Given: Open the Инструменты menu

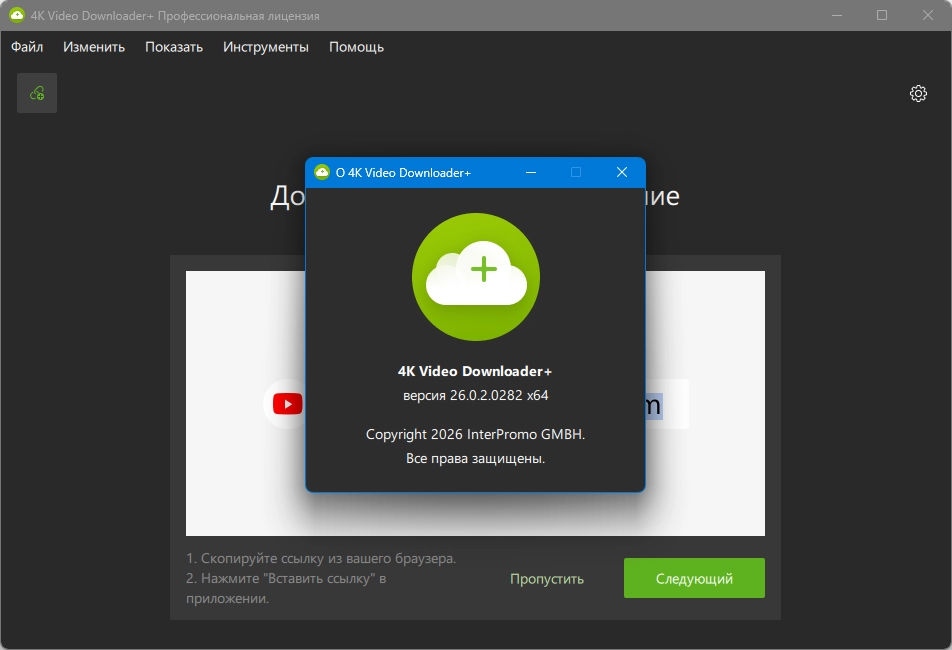Looking at the screenshot, I should (x=266, y=47).
